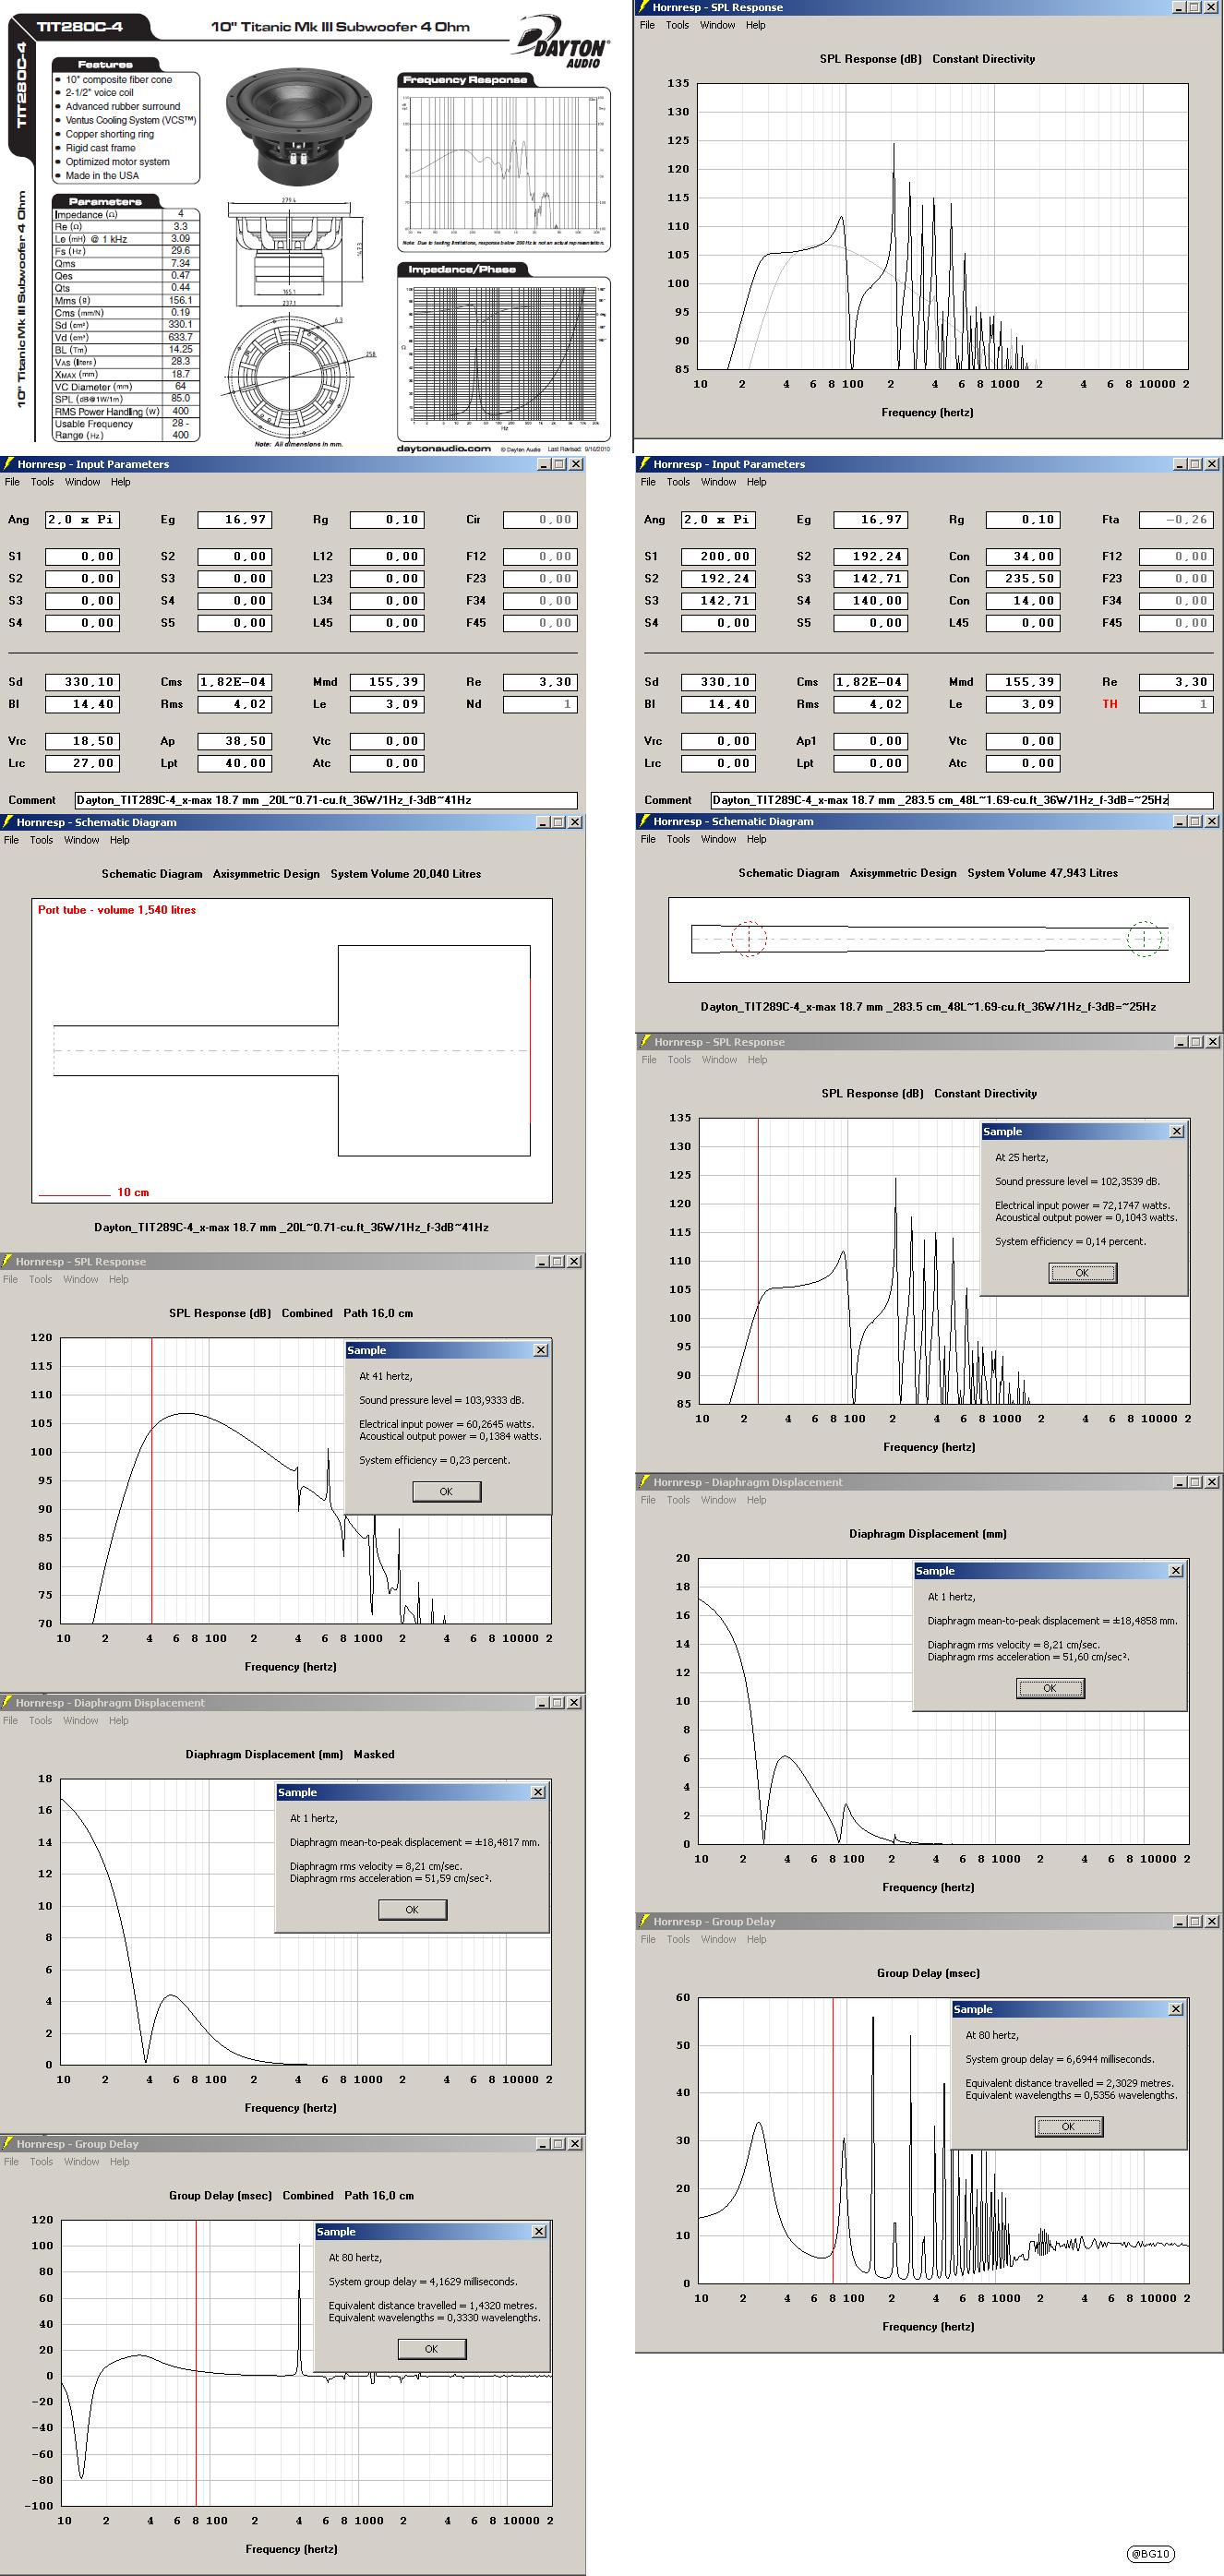The image size is (1224, 2576).
Task: Click the Con length field showing 235,50
Action: pos(1024,578)
